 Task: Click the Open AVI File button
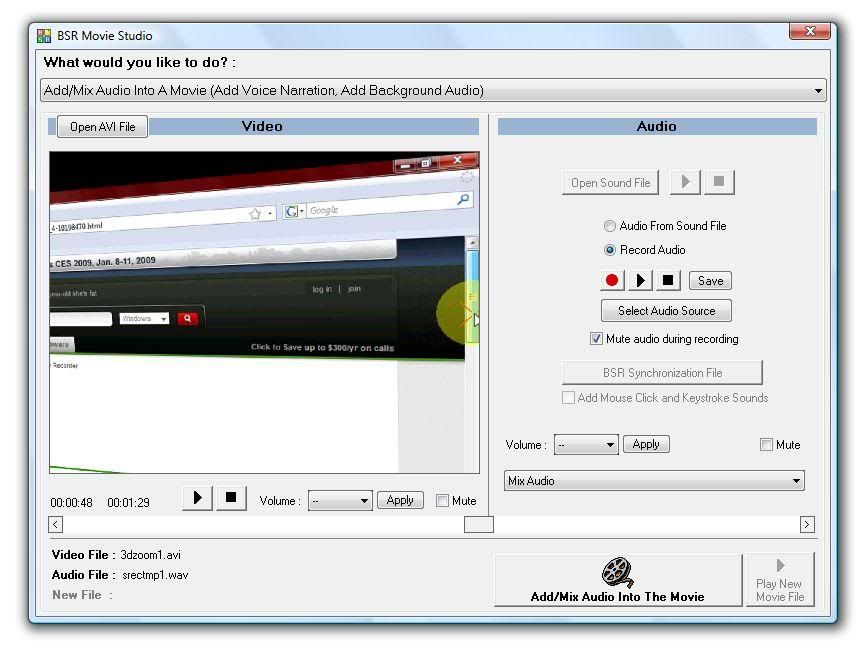[x=102, y=127]
